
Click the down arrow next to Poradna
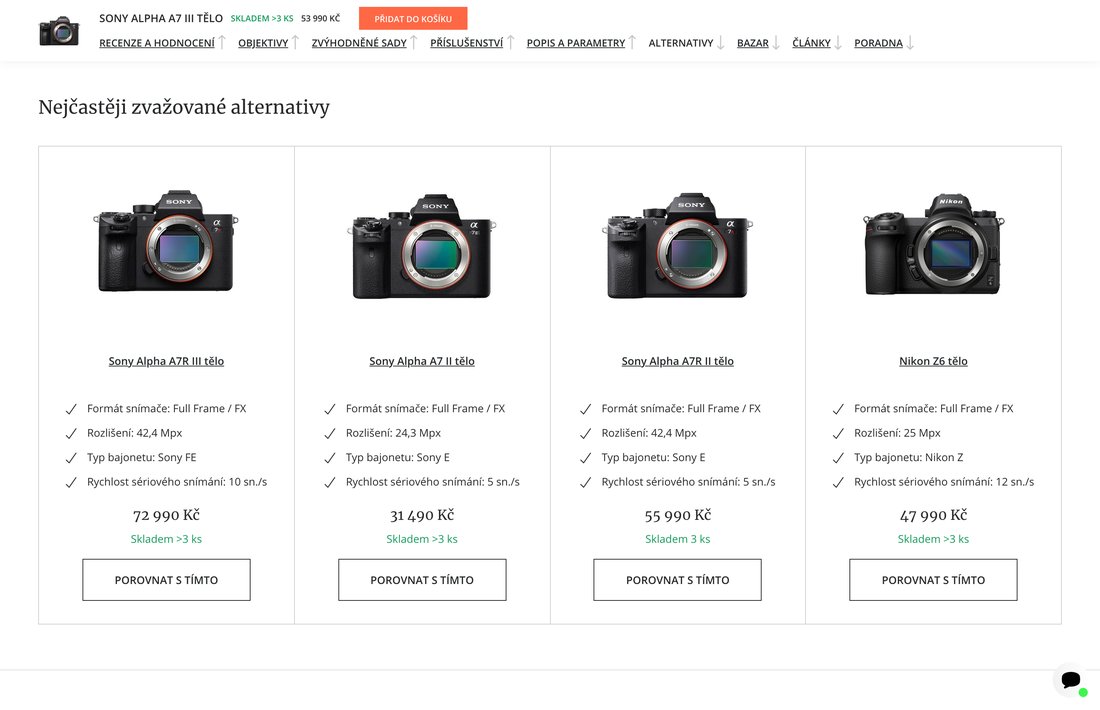tap(910, 43)
